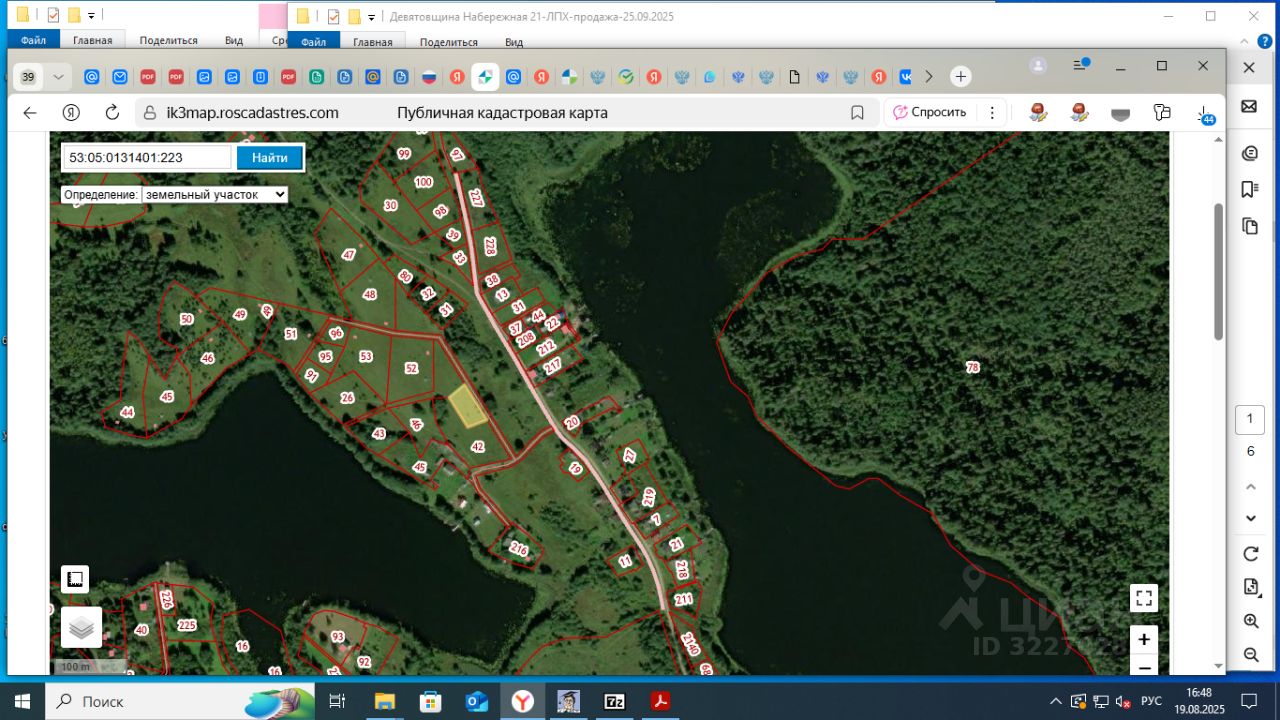Click the Спросить assistant button

click(x=930, y=113)
